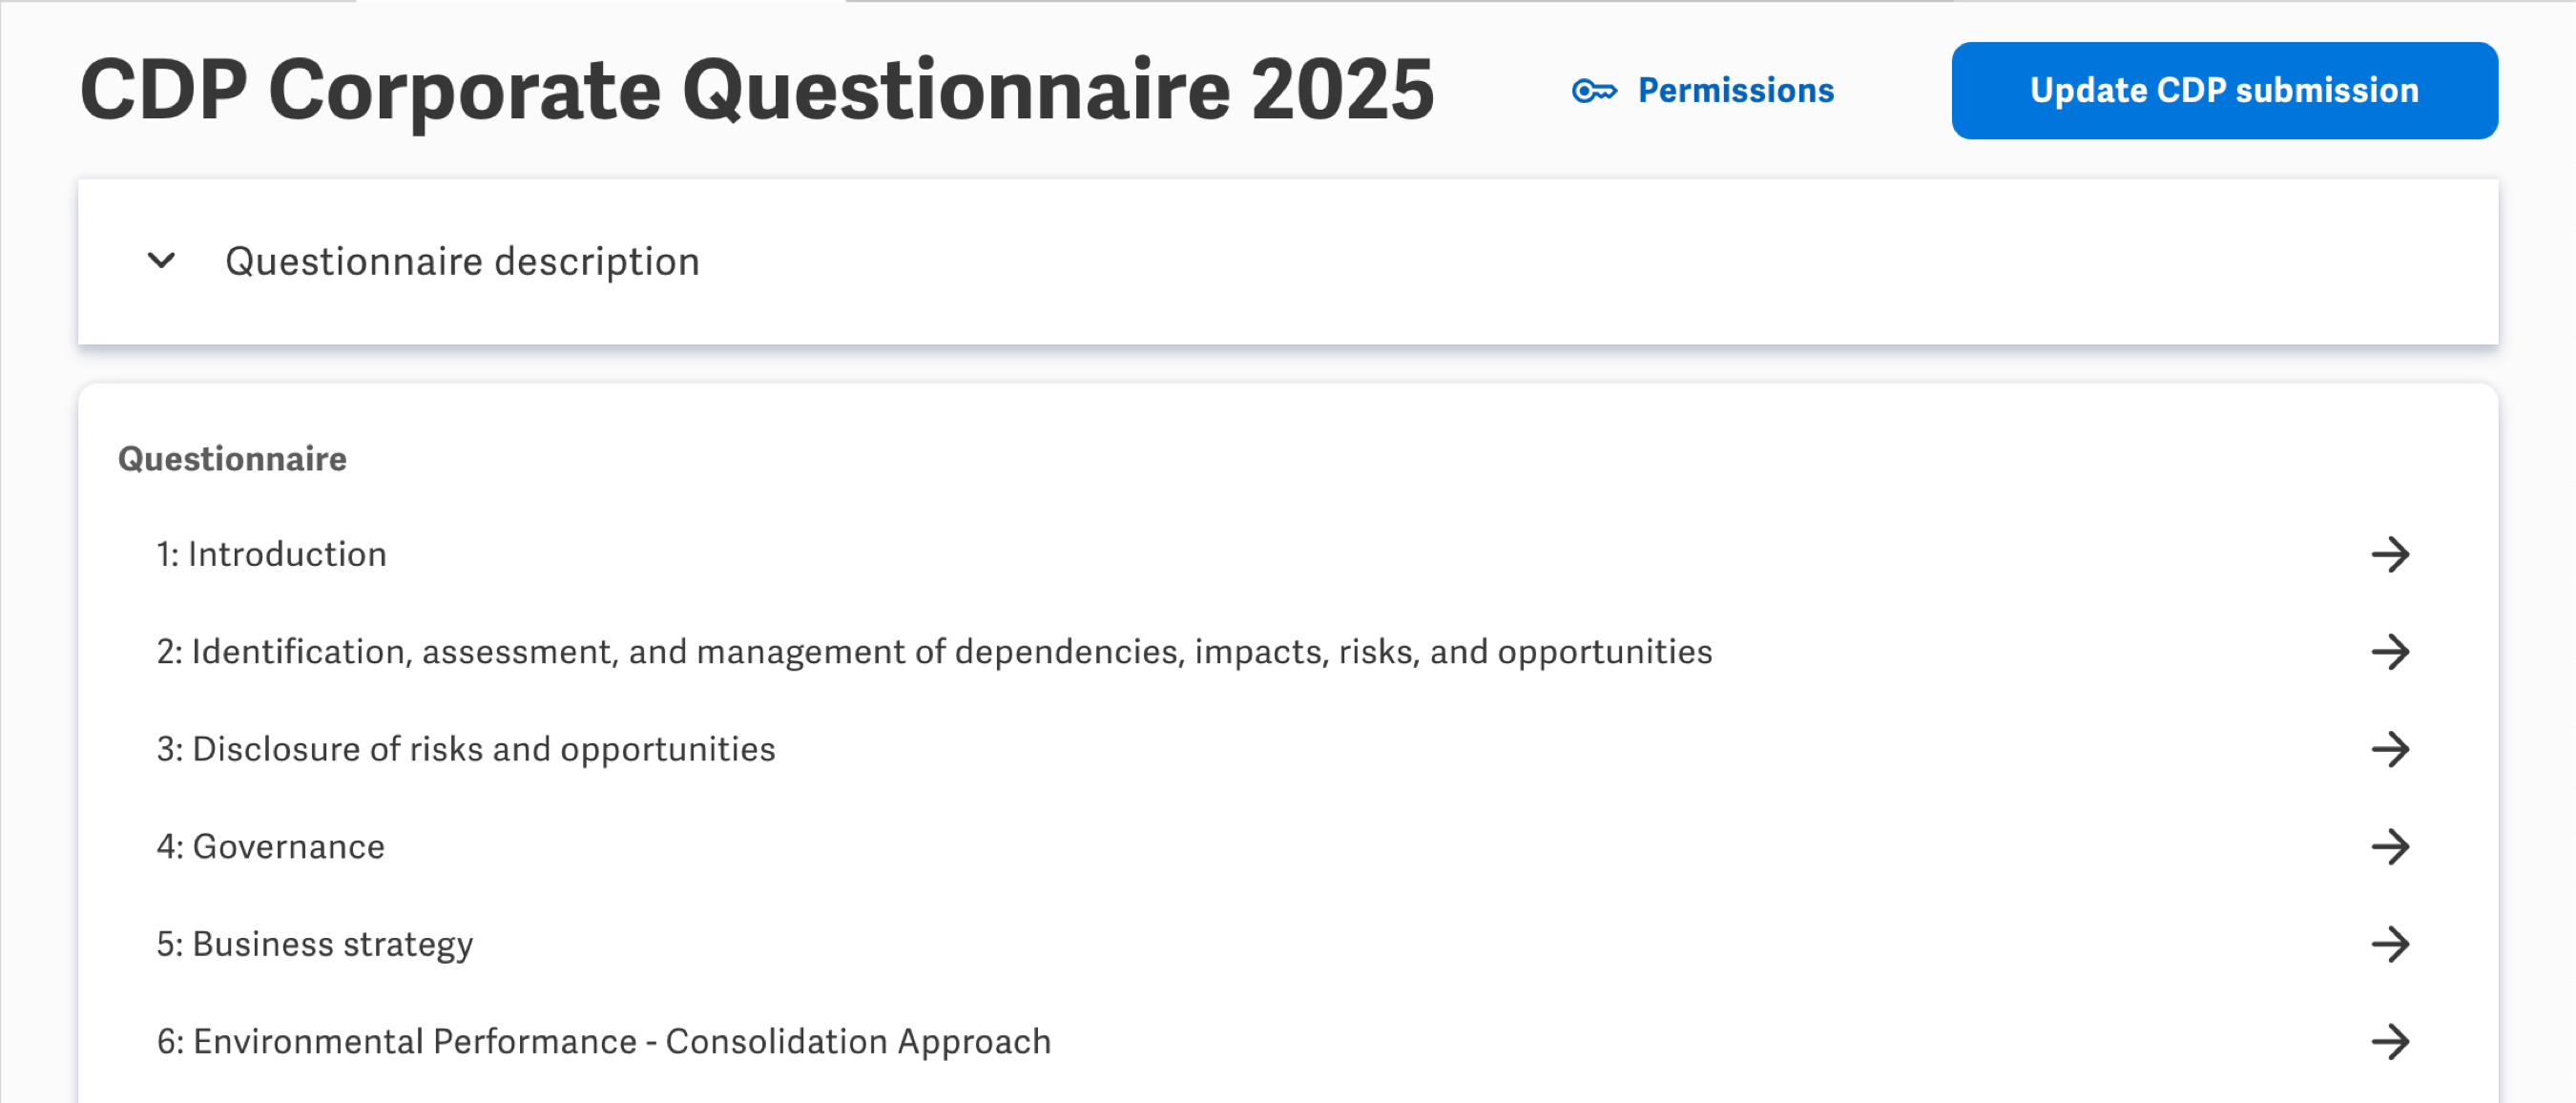Click the arrow icon for Business strategy
The height and width of the screenshot is (1103, 2576).
pyautogui.click(x=2390, y=944)
